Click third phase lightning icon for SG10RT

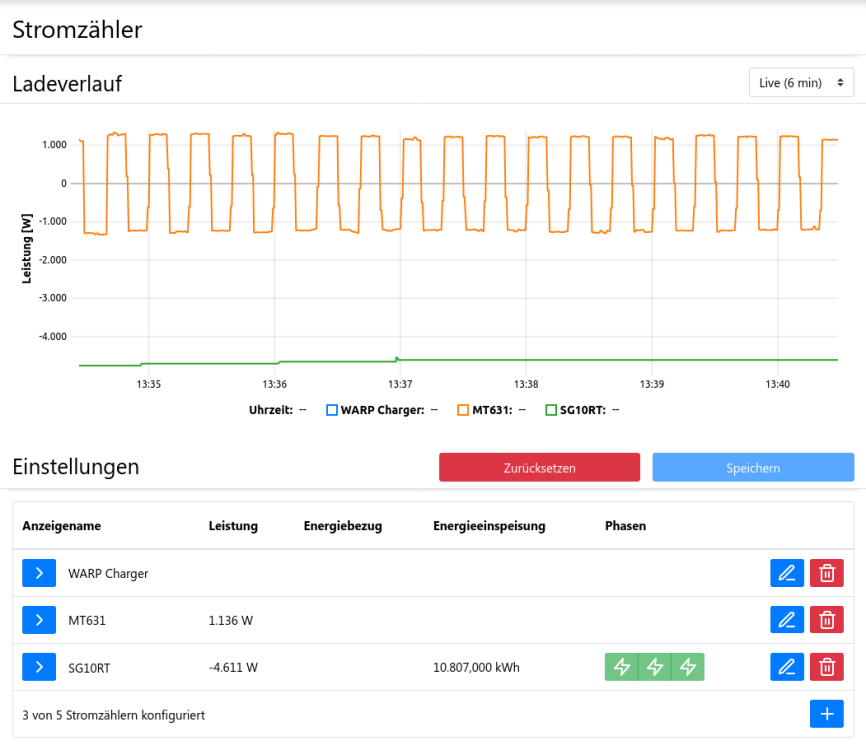tap(688, 667)
